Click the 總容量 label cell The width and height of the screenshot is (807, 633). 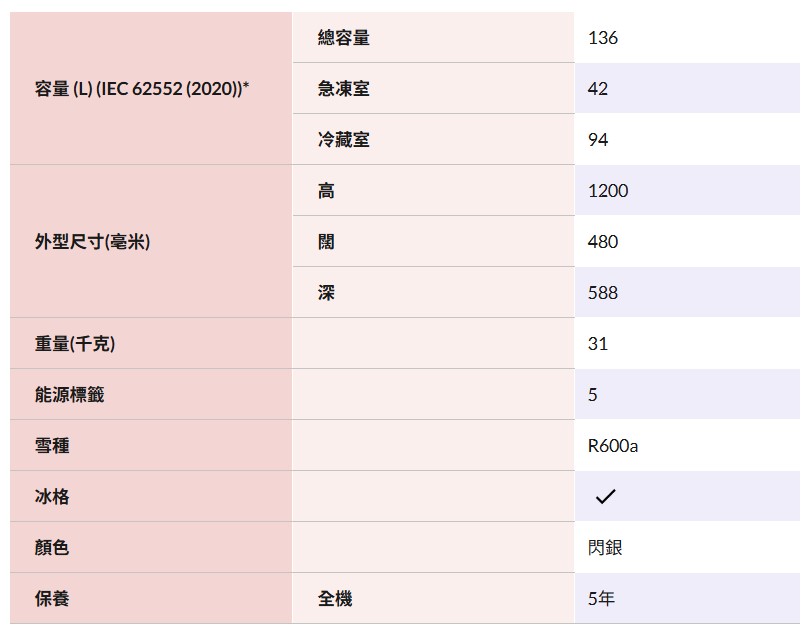tap(433, 38)
